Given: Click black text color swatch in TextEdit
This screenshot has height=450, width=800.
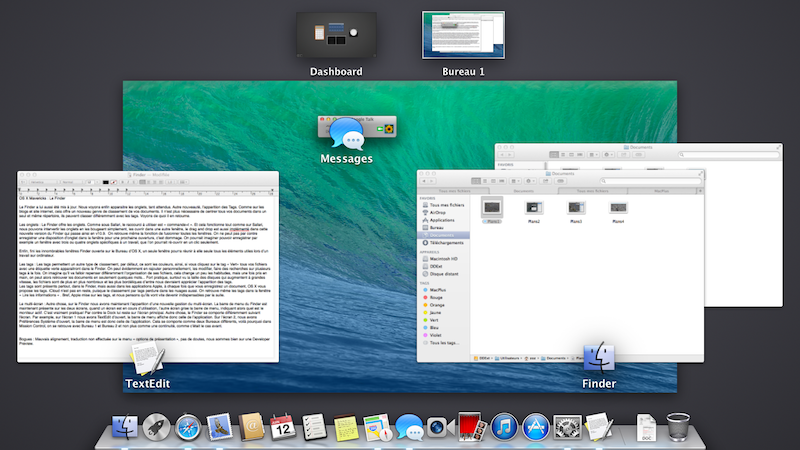Looking at the screenshot, I should 105,182.
